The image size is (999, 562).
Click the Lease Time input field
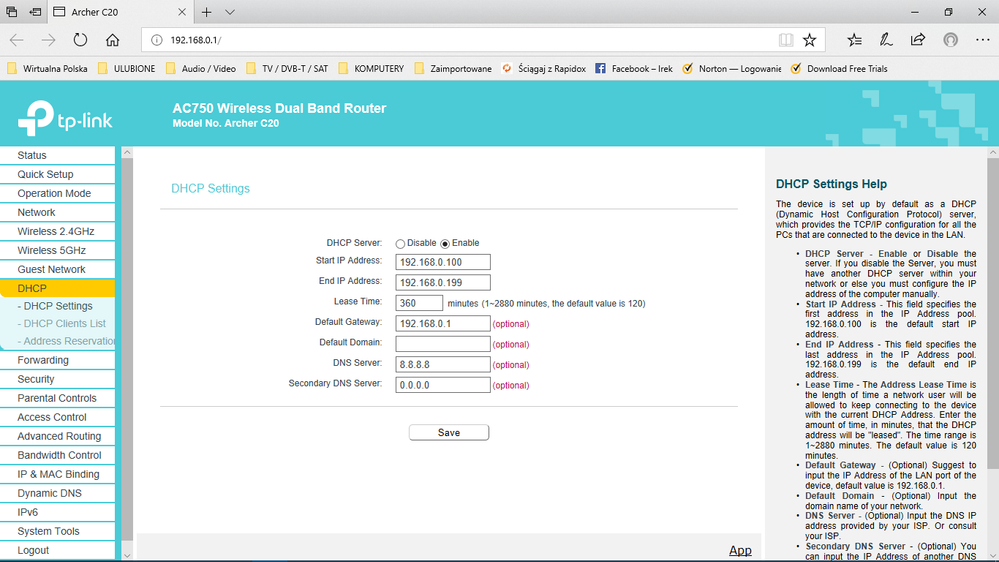pos(419,303)
